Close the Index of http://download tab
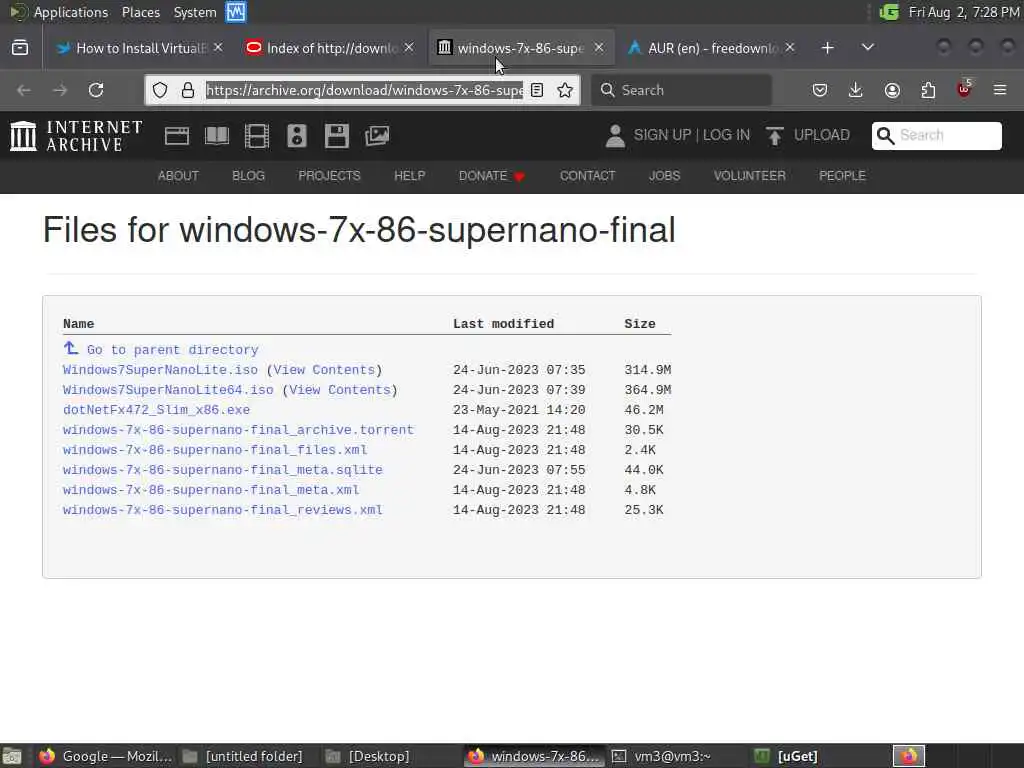This screenshot has height=768, width=1024. [x=409, y=48]
